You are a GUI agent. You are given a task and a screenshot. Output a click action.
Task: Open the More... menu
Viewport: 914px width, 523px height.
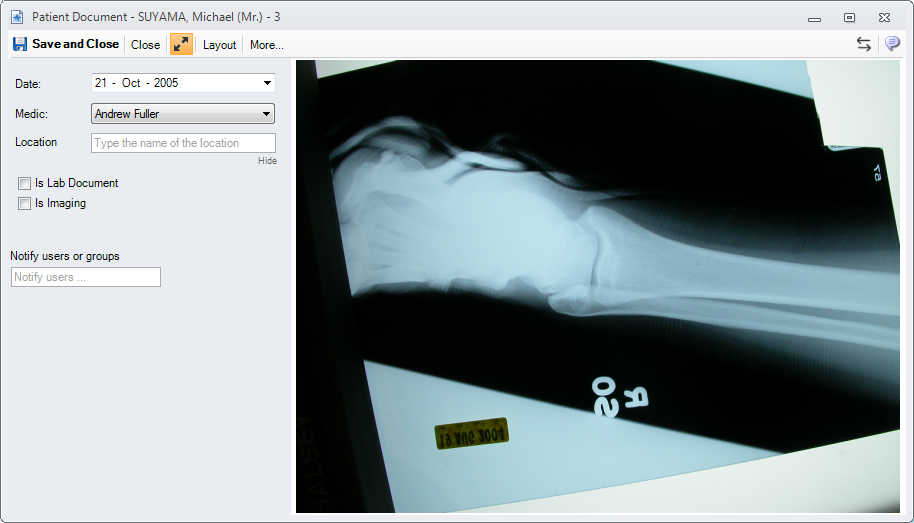(266, 45)
